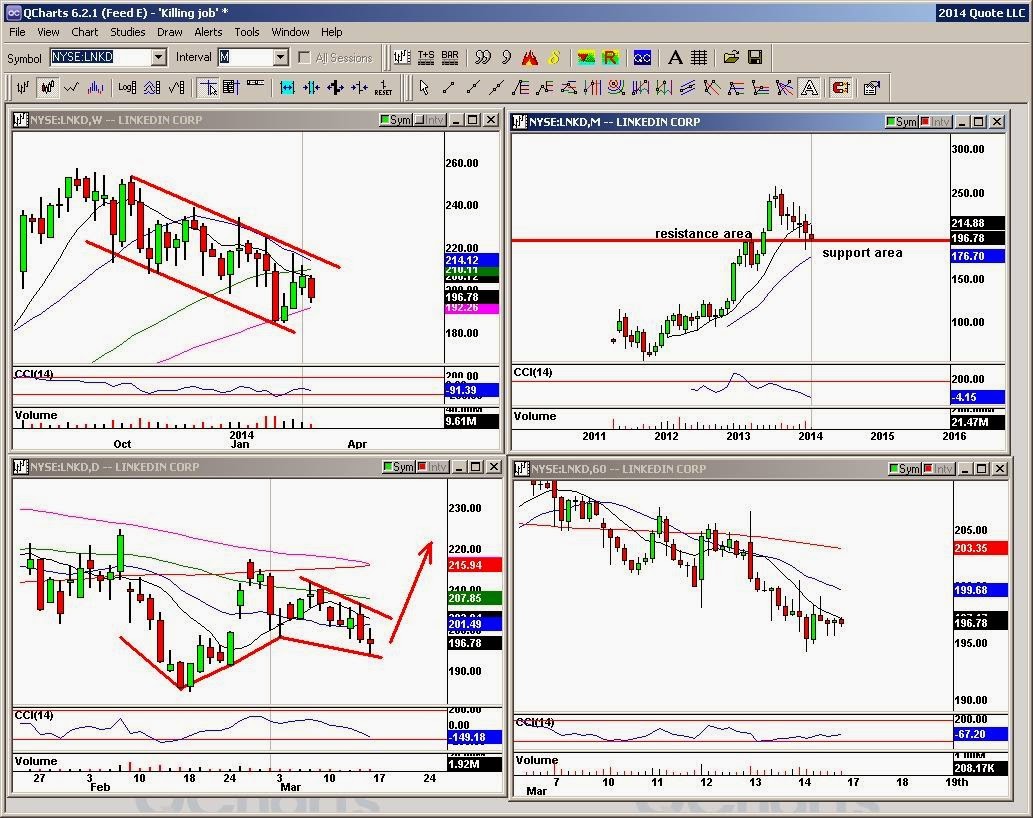Select the trend line segment tool
This screenshot has height=818, width=1033.
pyautogui.click(x=449, y=88)
